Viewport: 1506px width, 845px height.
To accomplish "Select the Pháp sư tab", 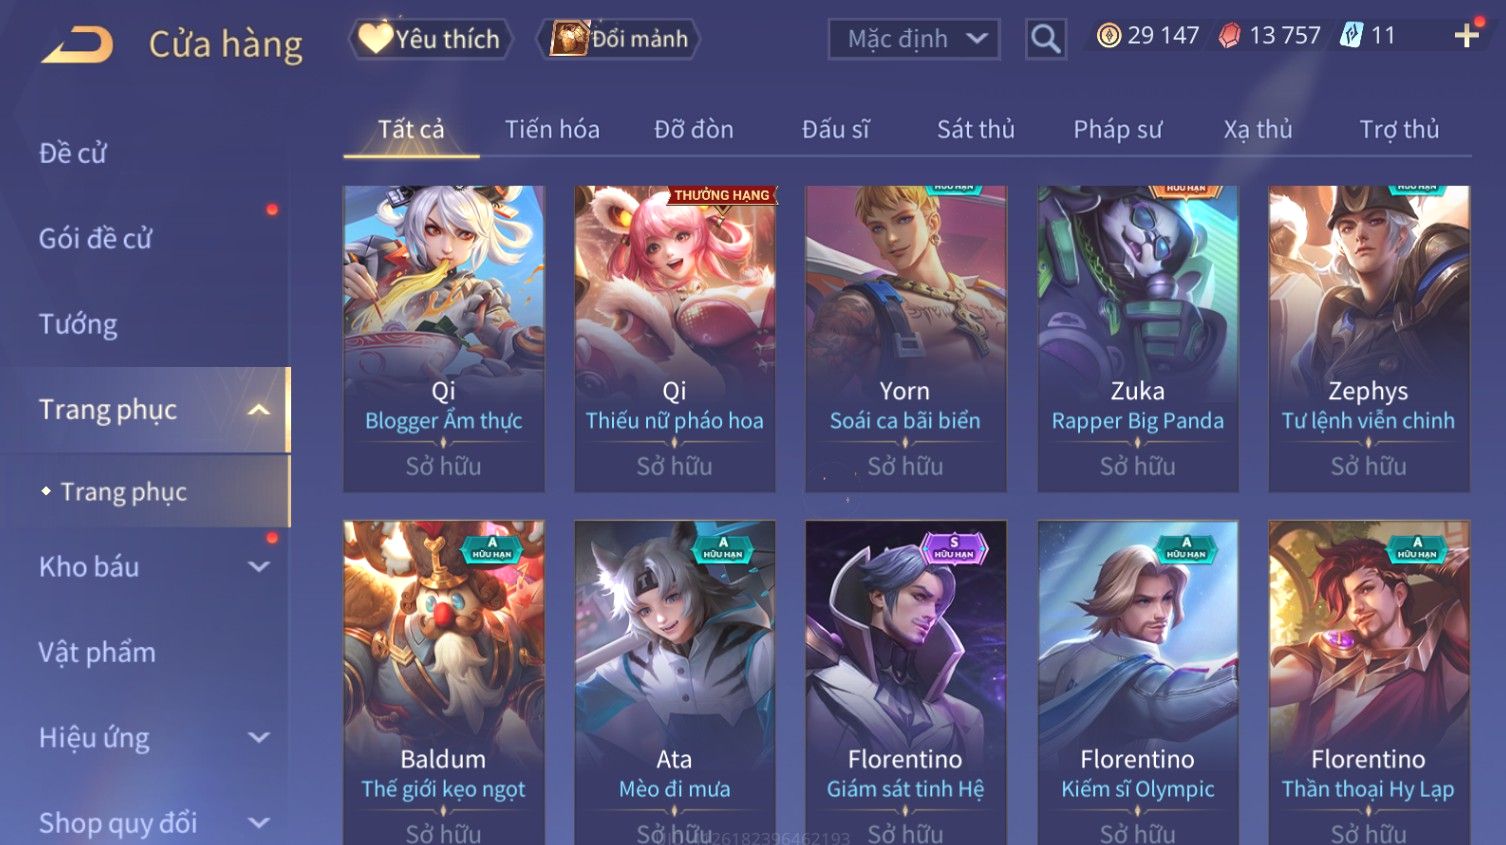I will coord(1118,129).
